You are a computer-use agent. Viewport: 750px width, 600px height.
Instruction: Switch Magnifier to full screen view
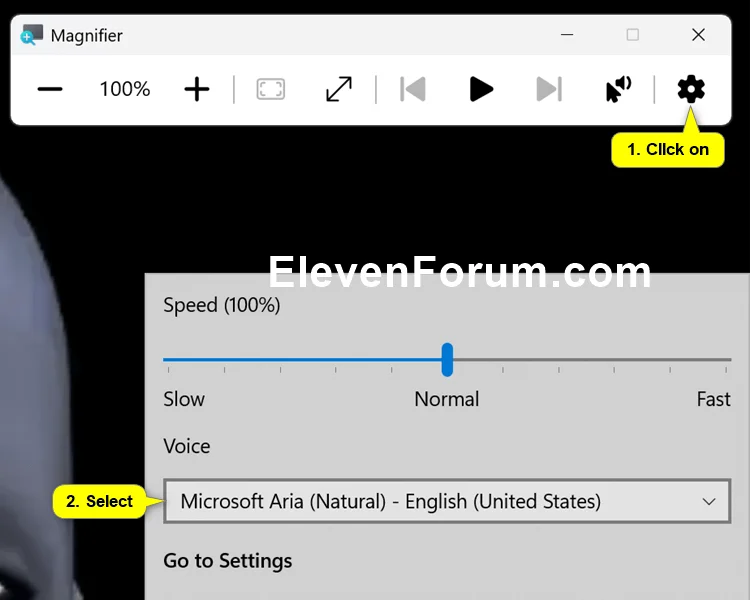(x=271, y=89)
